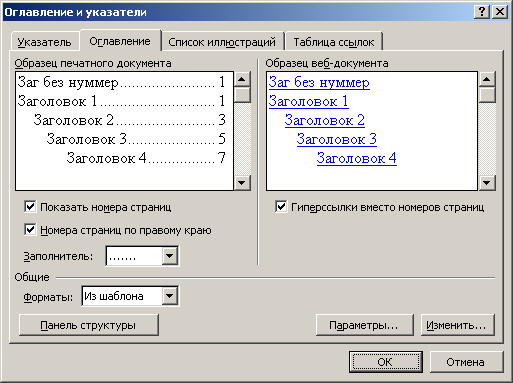Click web preview scroll down arrow
This screenshot has height=383, width=513.
tap(487, 183)
